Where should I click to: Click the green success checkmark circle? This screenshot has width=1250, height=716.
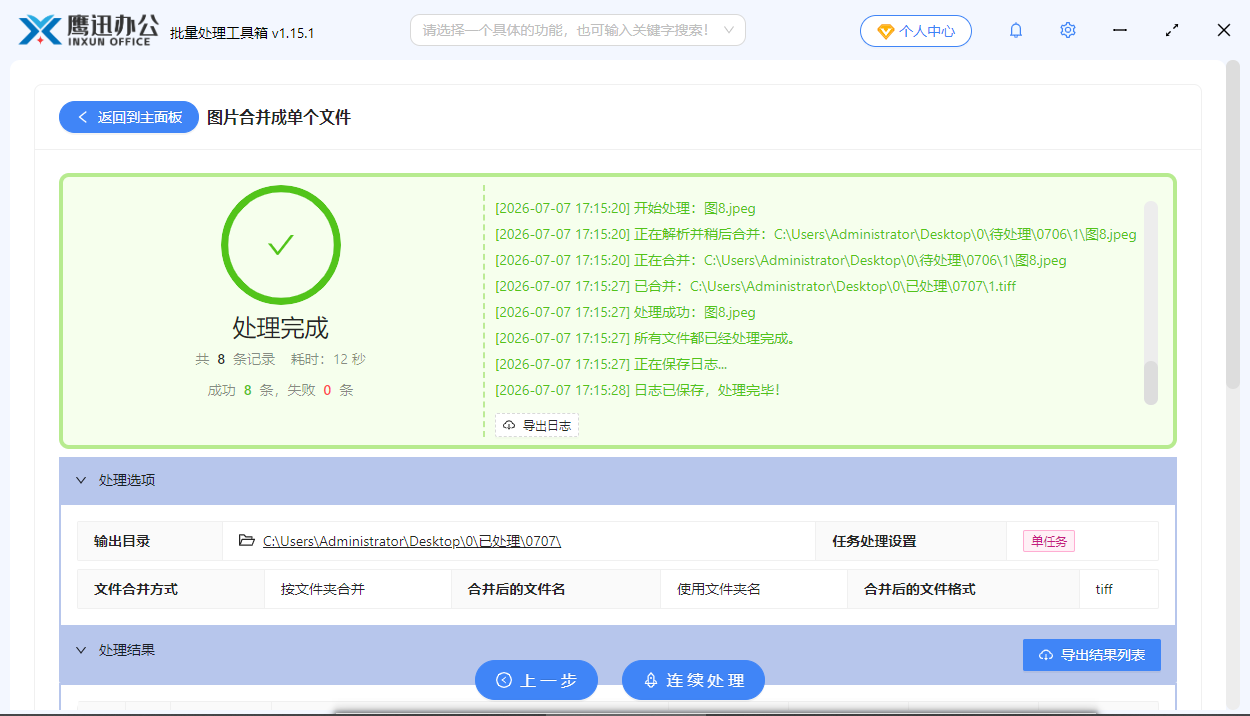pyautogui.click(x=281, y=244)
